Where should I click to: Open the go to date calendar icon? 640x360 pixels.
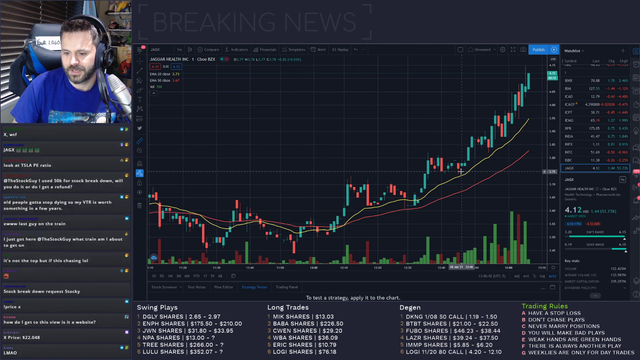pyautogui.click(x=233, y=276)
